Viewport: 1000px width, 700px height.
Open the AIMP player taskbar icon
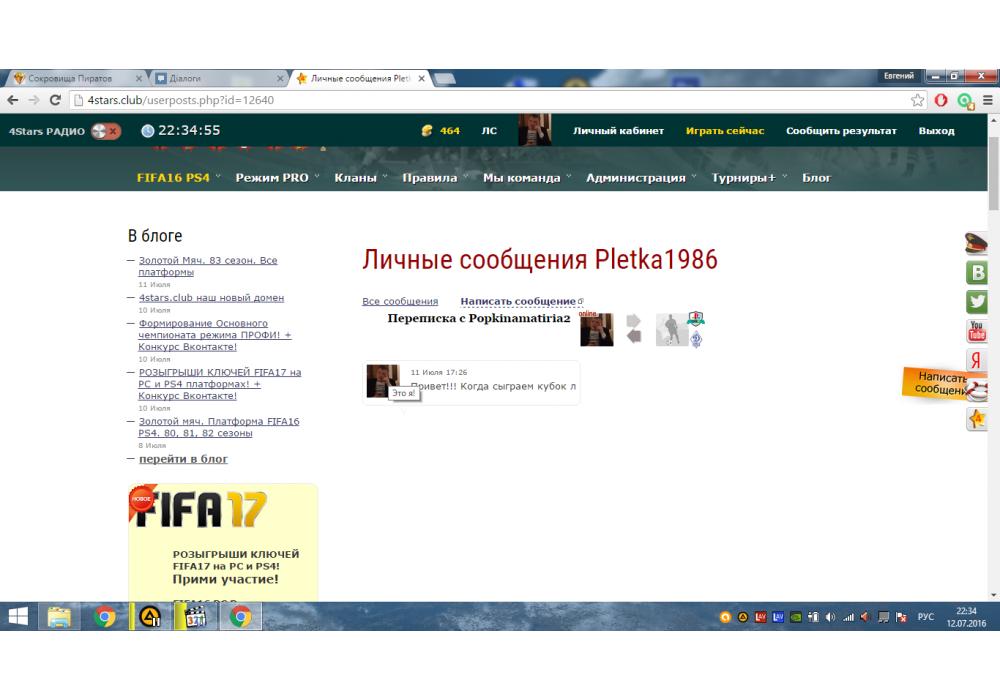click(150, 617)
